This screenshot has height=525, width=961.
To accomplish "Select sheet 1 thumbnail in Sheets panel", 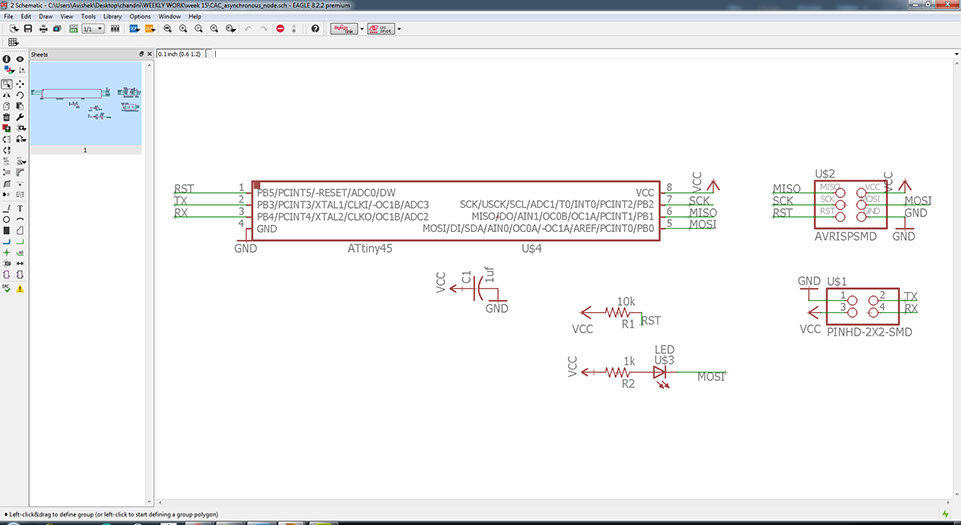I will point(86,104).
